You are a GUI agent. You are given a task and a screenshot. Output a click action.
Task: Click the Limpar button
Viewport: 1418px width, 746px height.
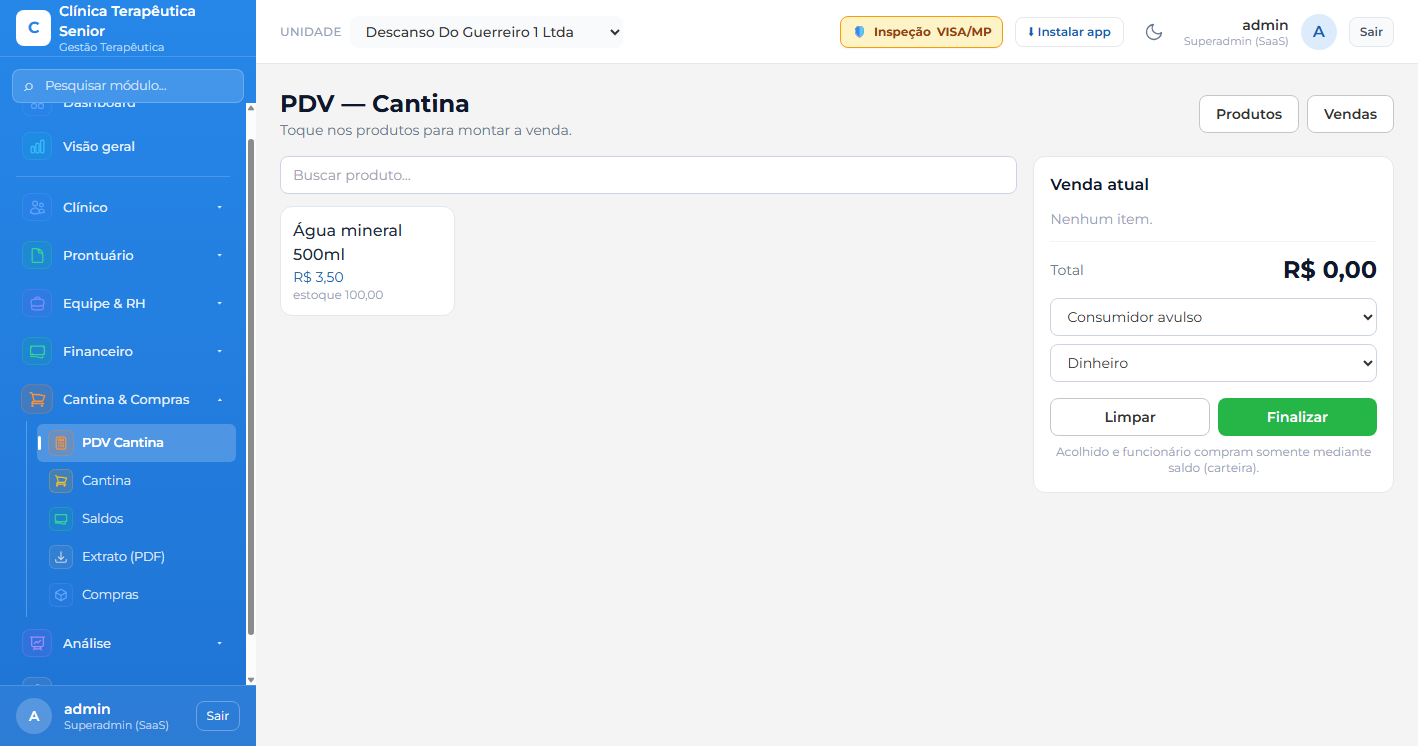(1130, 417)
